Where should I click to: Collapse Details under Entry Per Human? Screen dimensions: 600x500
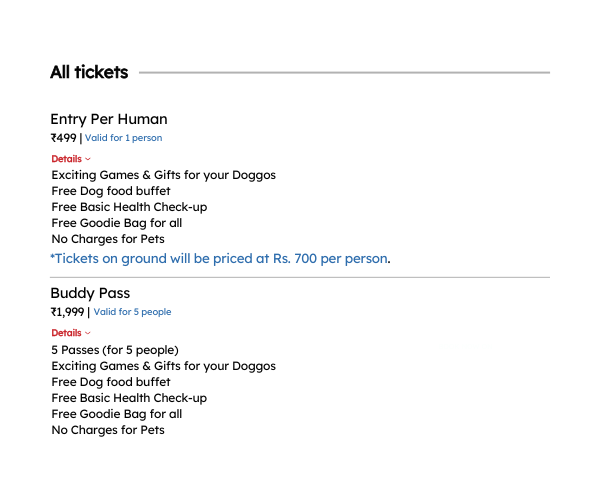point(71,159)
